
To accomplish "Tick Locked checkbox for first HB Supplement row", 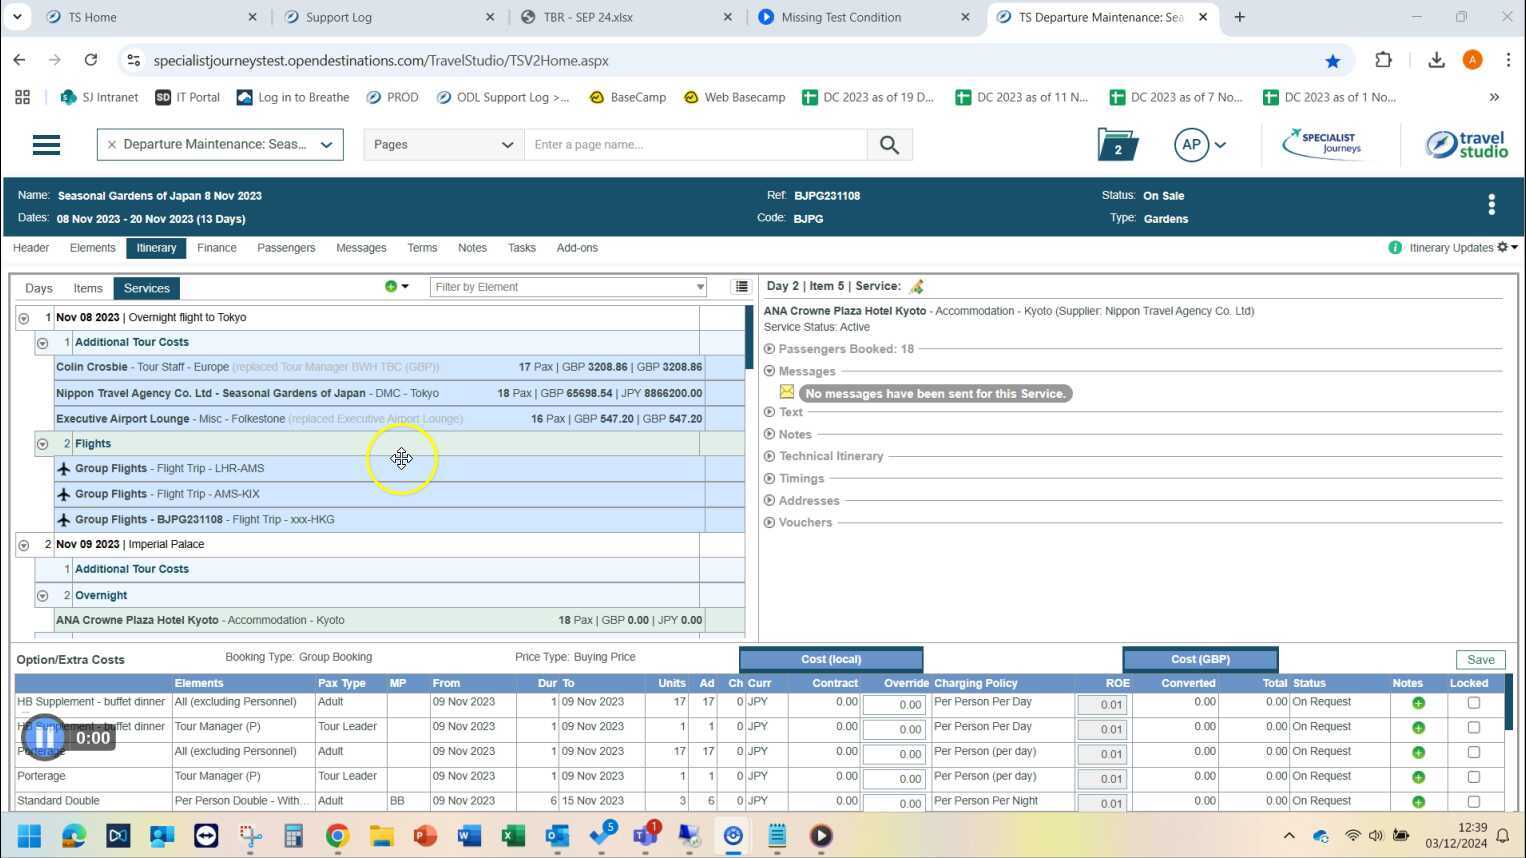I will point(1473,703).
